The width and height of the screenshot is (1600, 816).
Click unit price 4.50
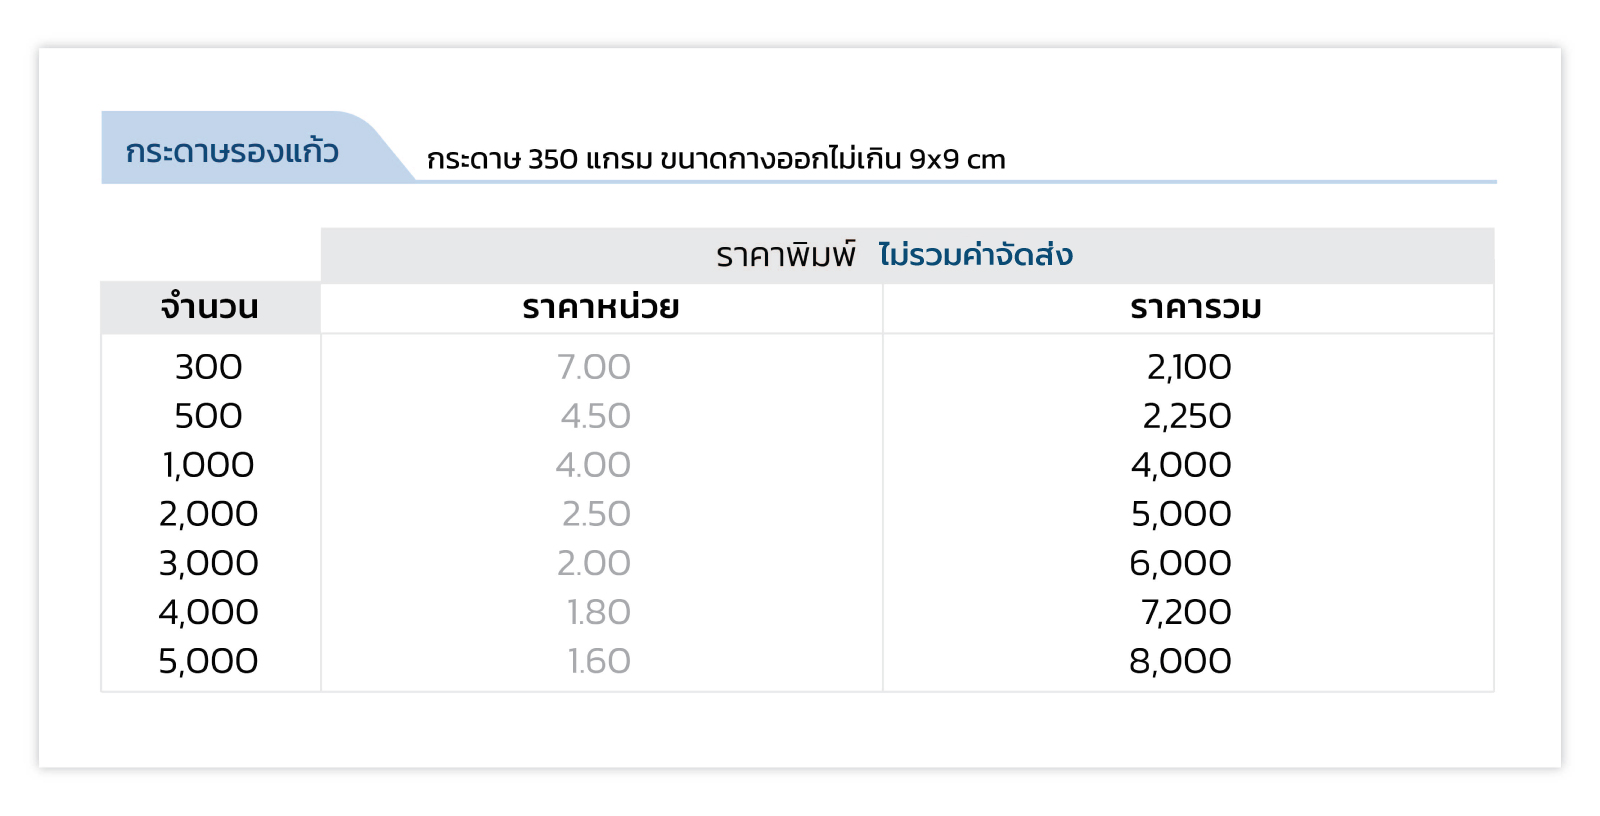pos(595,416)
